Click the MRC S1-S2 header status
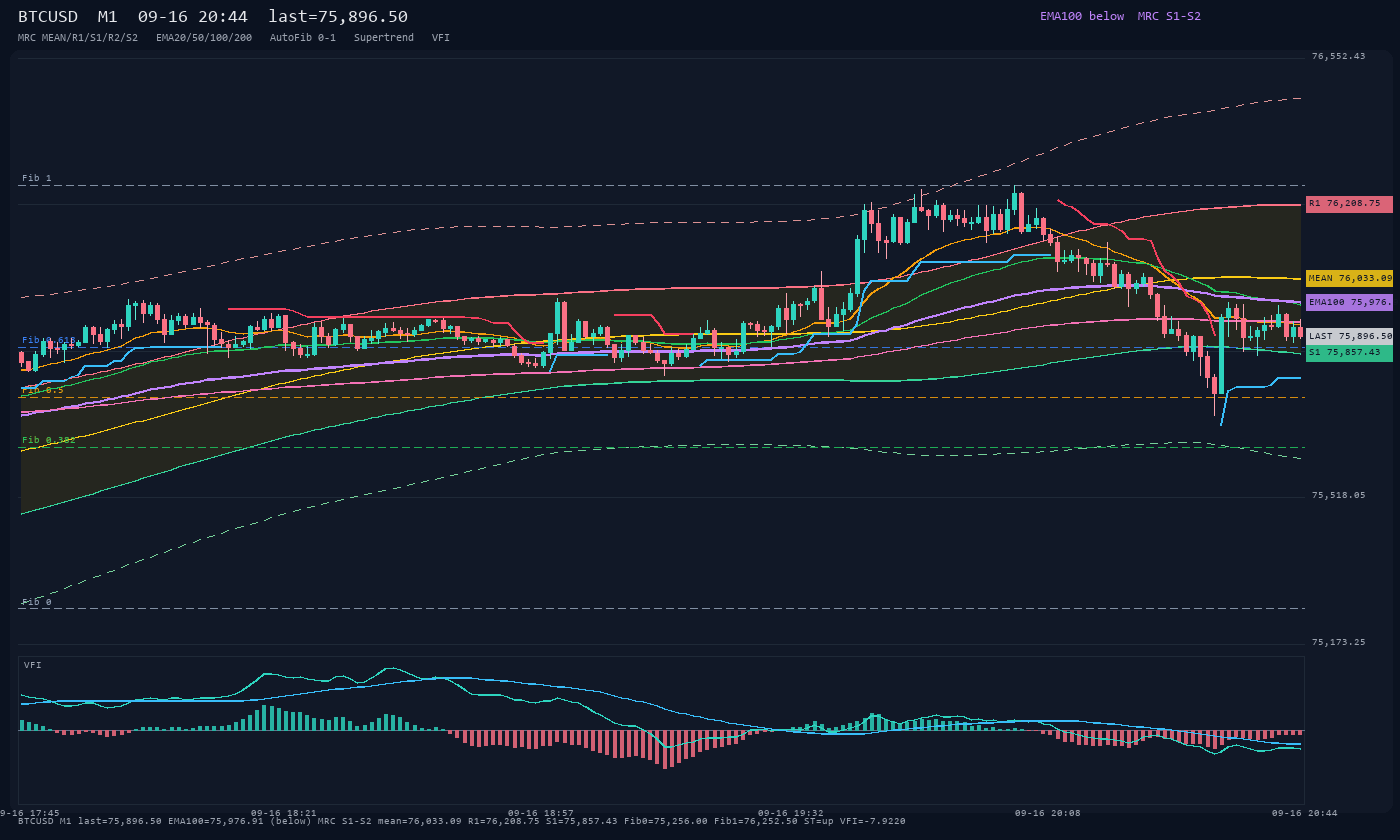The height and width of the screenshot is (840, 1400). pos(1169,16)
